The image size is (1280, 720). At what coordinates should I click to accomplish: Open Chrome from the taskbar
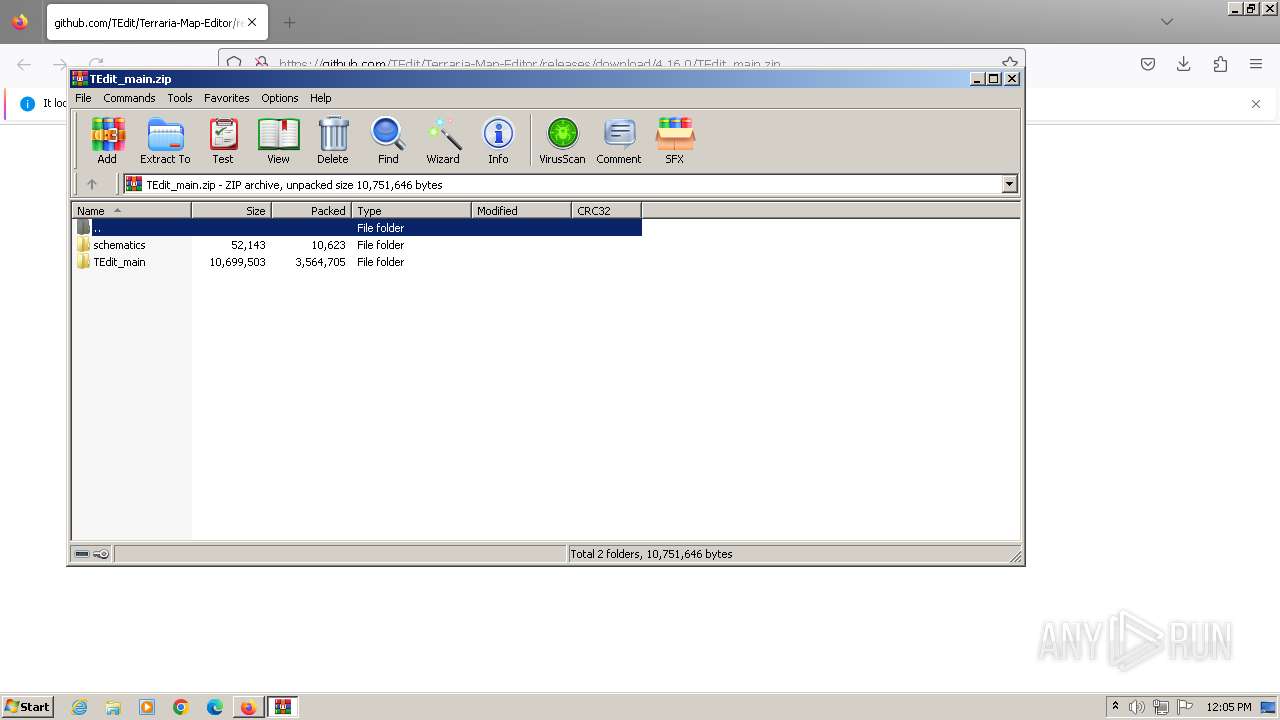click(x=181, y=707)
